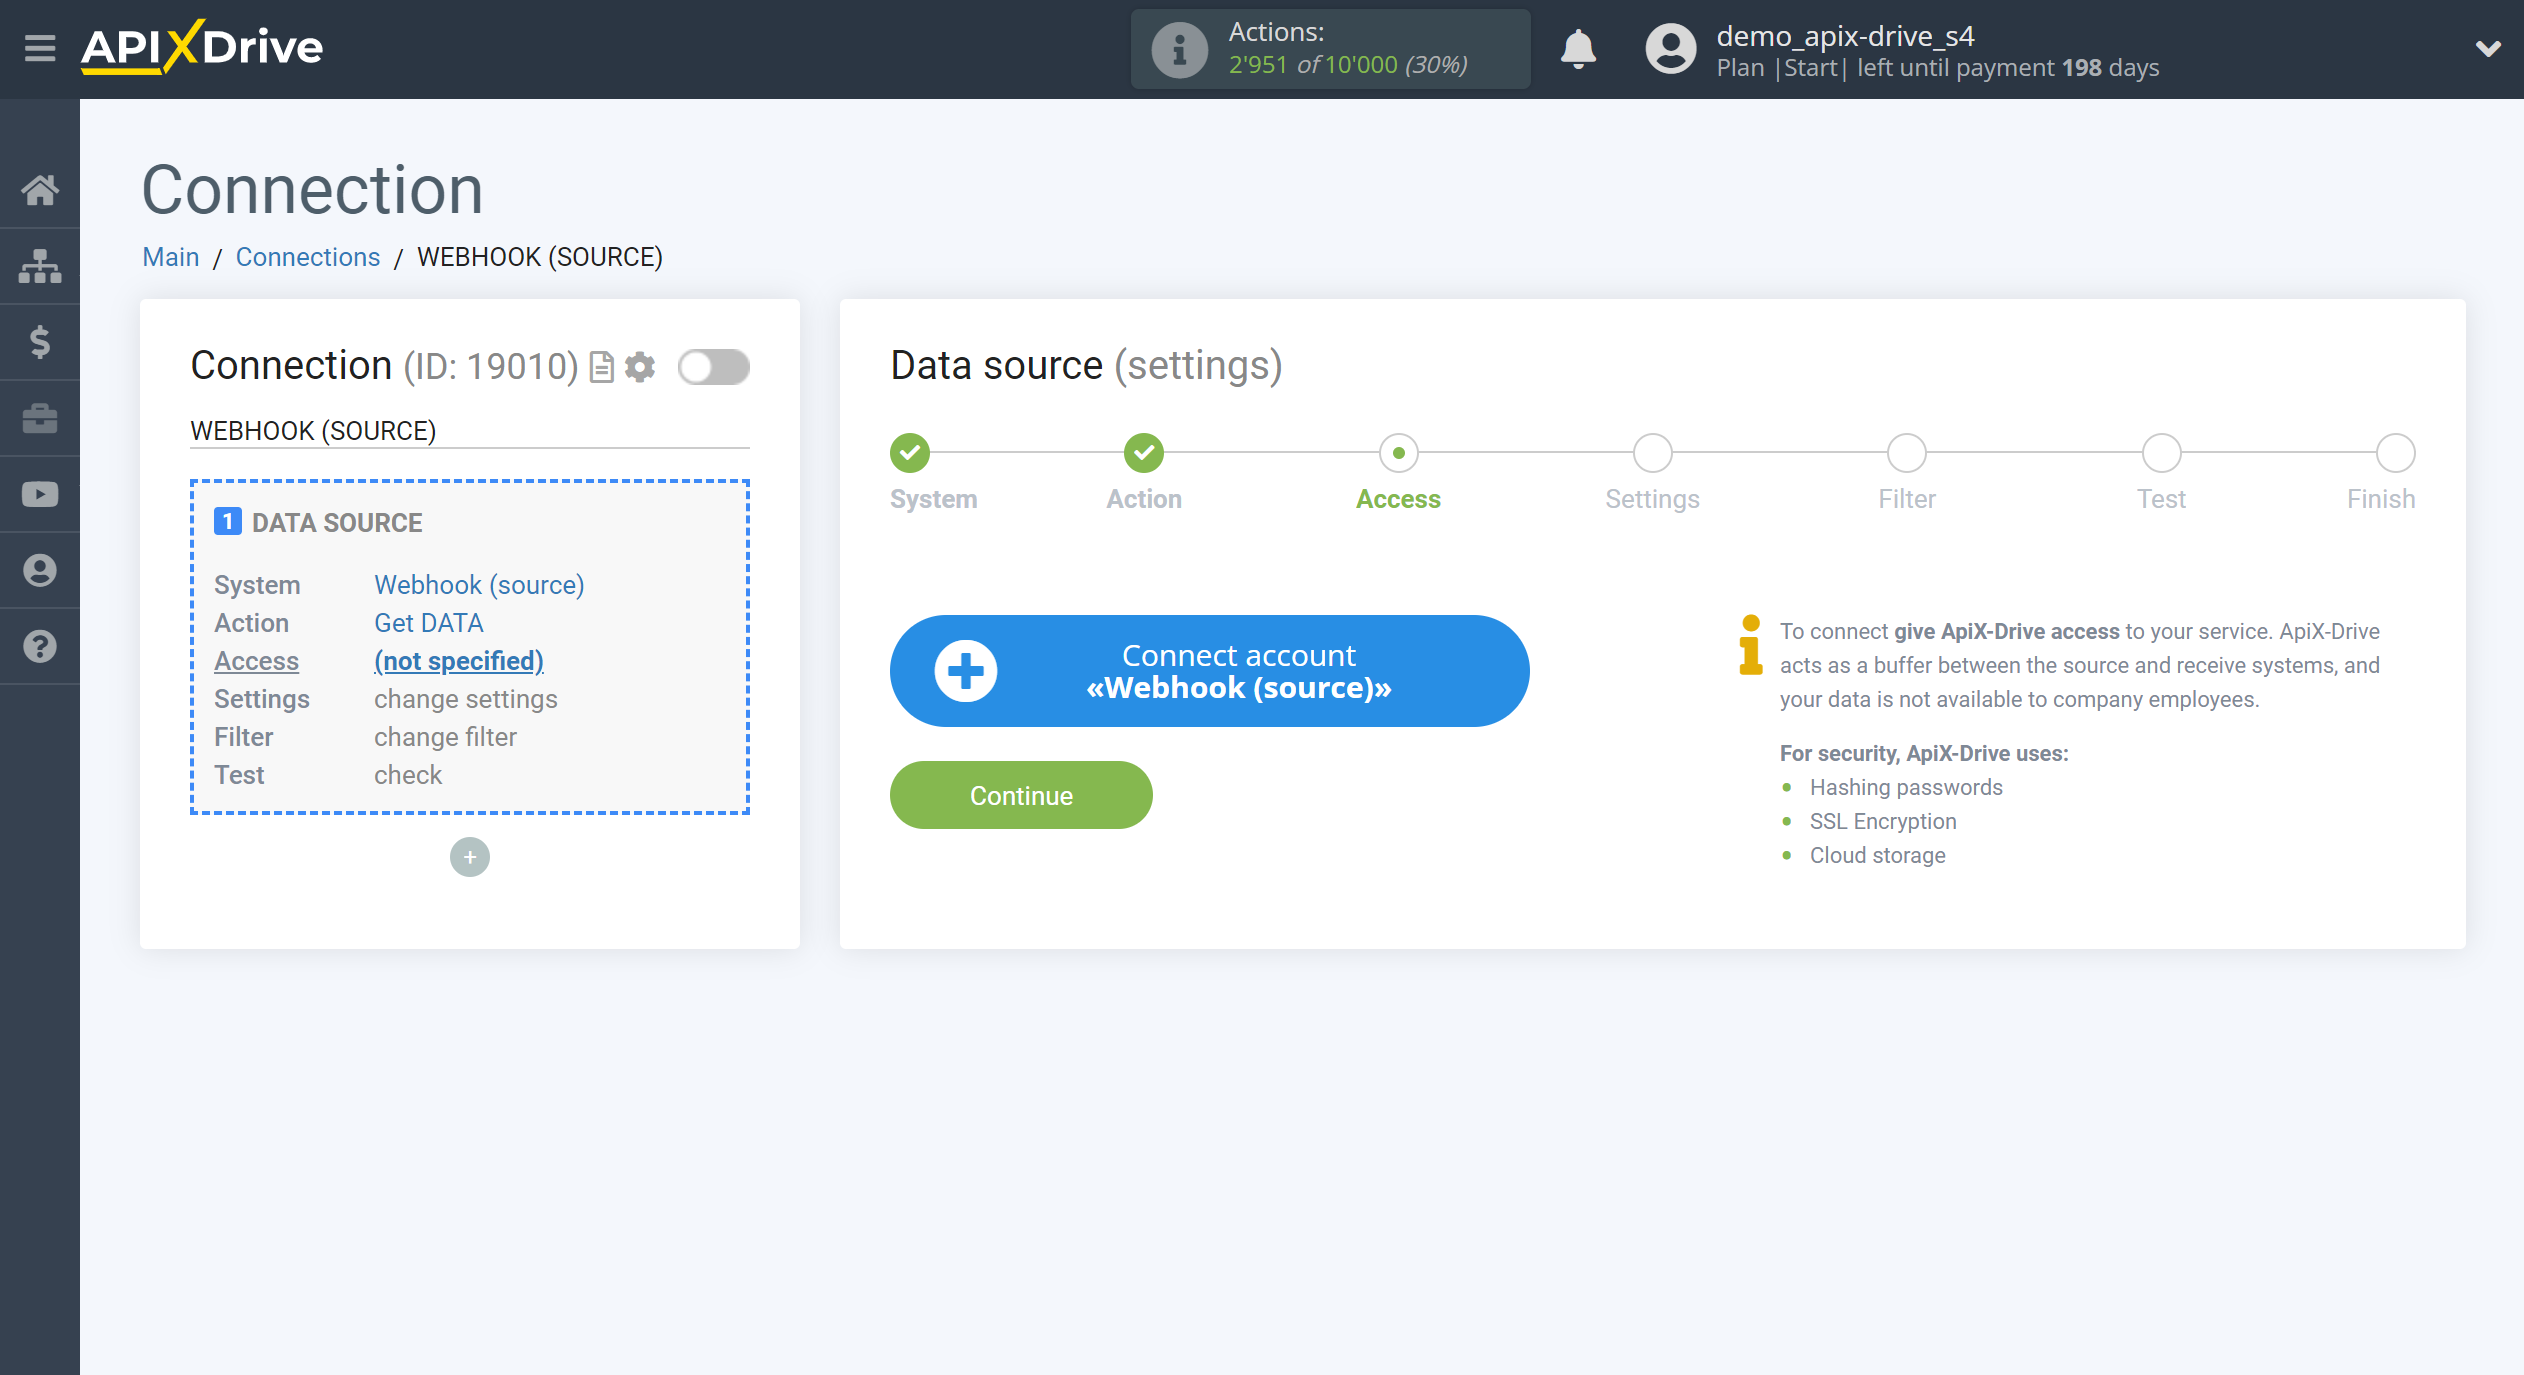Click the demo_apix-drive_s4 username

coord(1845,36)
